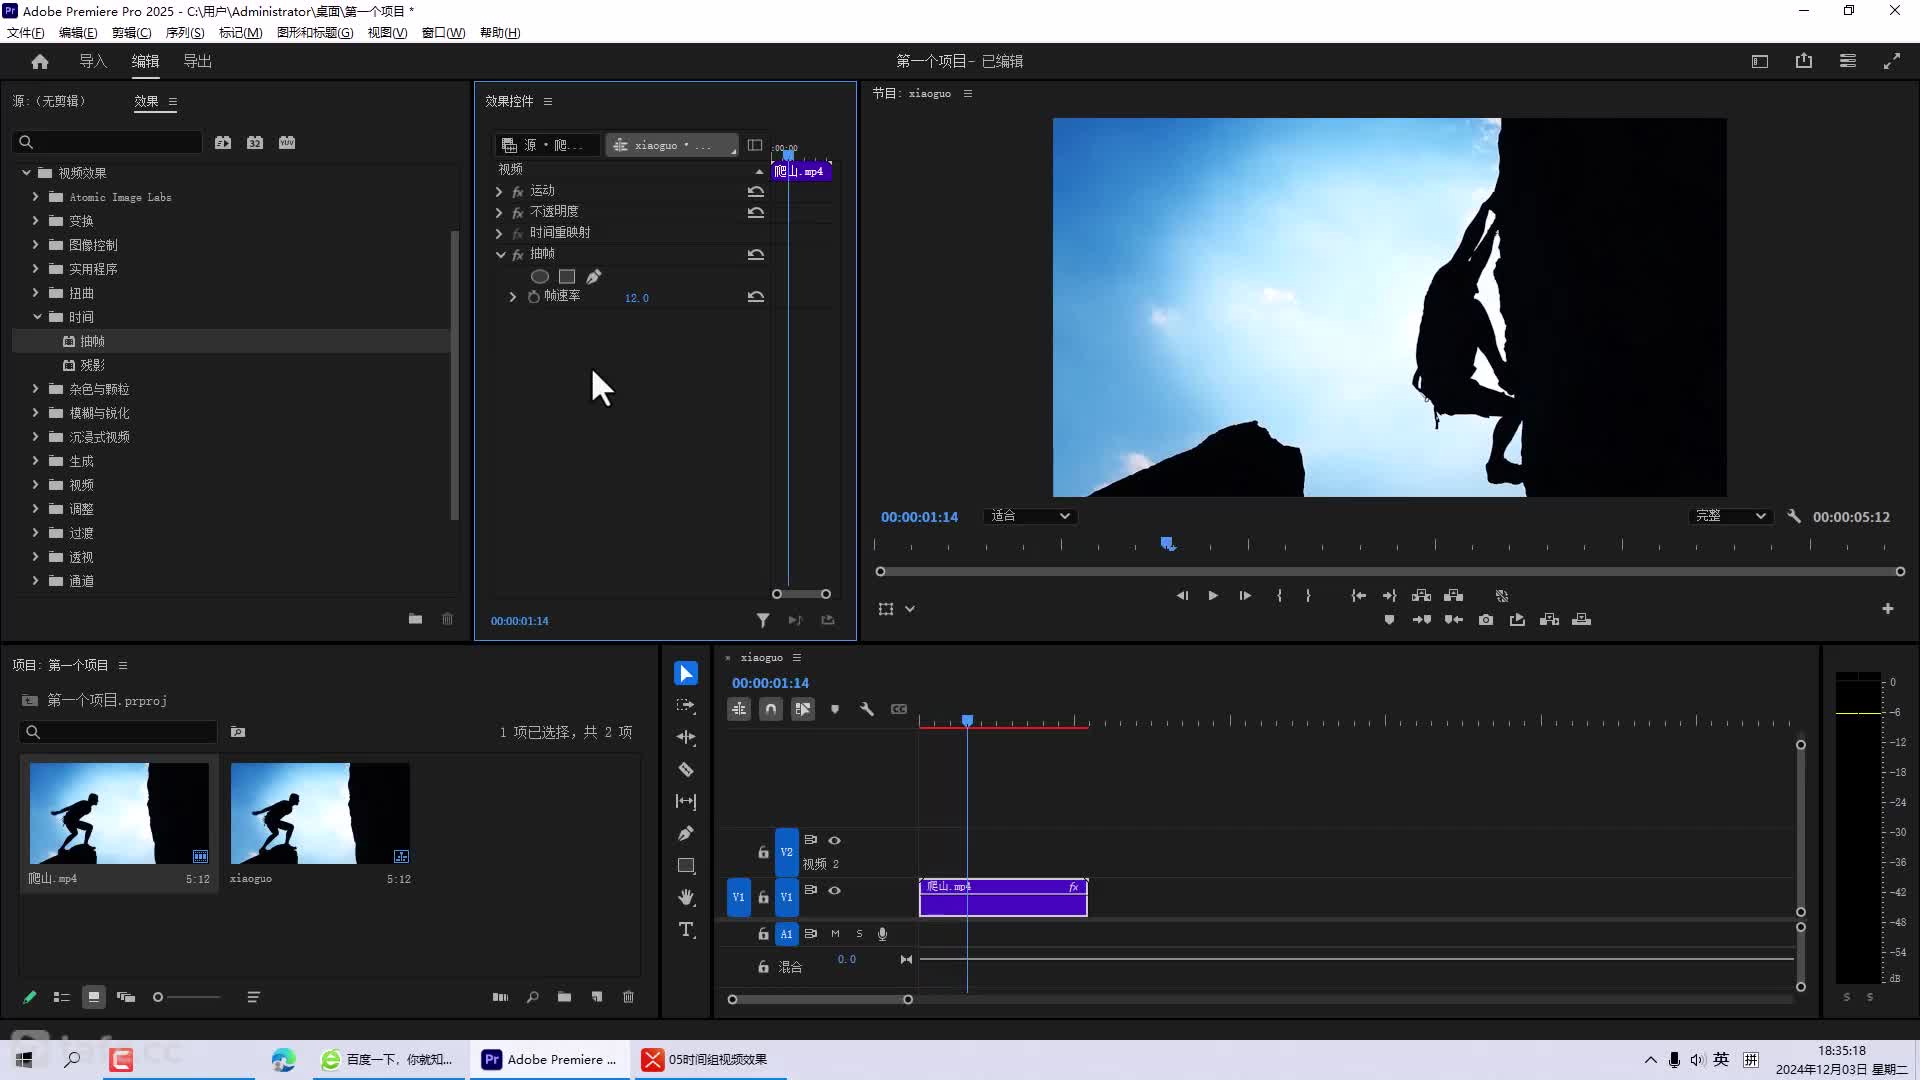This screenshot has height=1080, width=1920.
Task: Select the Razor tool
Action: pyautogui.click(x=686, y=770)
